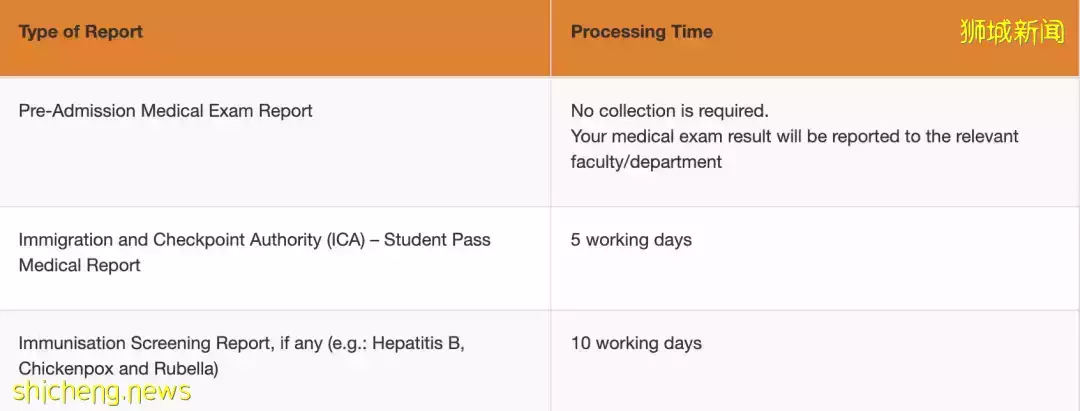This screenshot has height=411, width=1080.
Task: Click the "Processing Time" column header
Action: (x=641, y=32)
